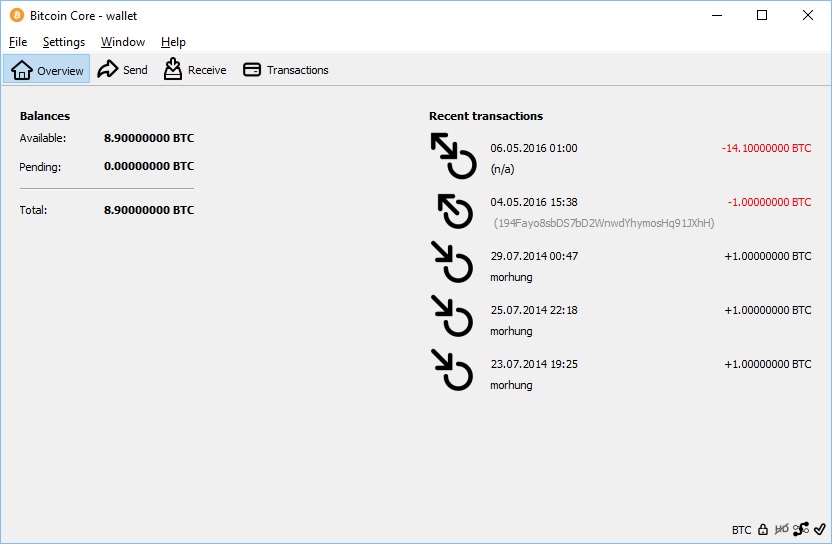Click +1.00000000 BTC on 23.07.2014 row
The image size is (832, 544).
tap(768, 365)
